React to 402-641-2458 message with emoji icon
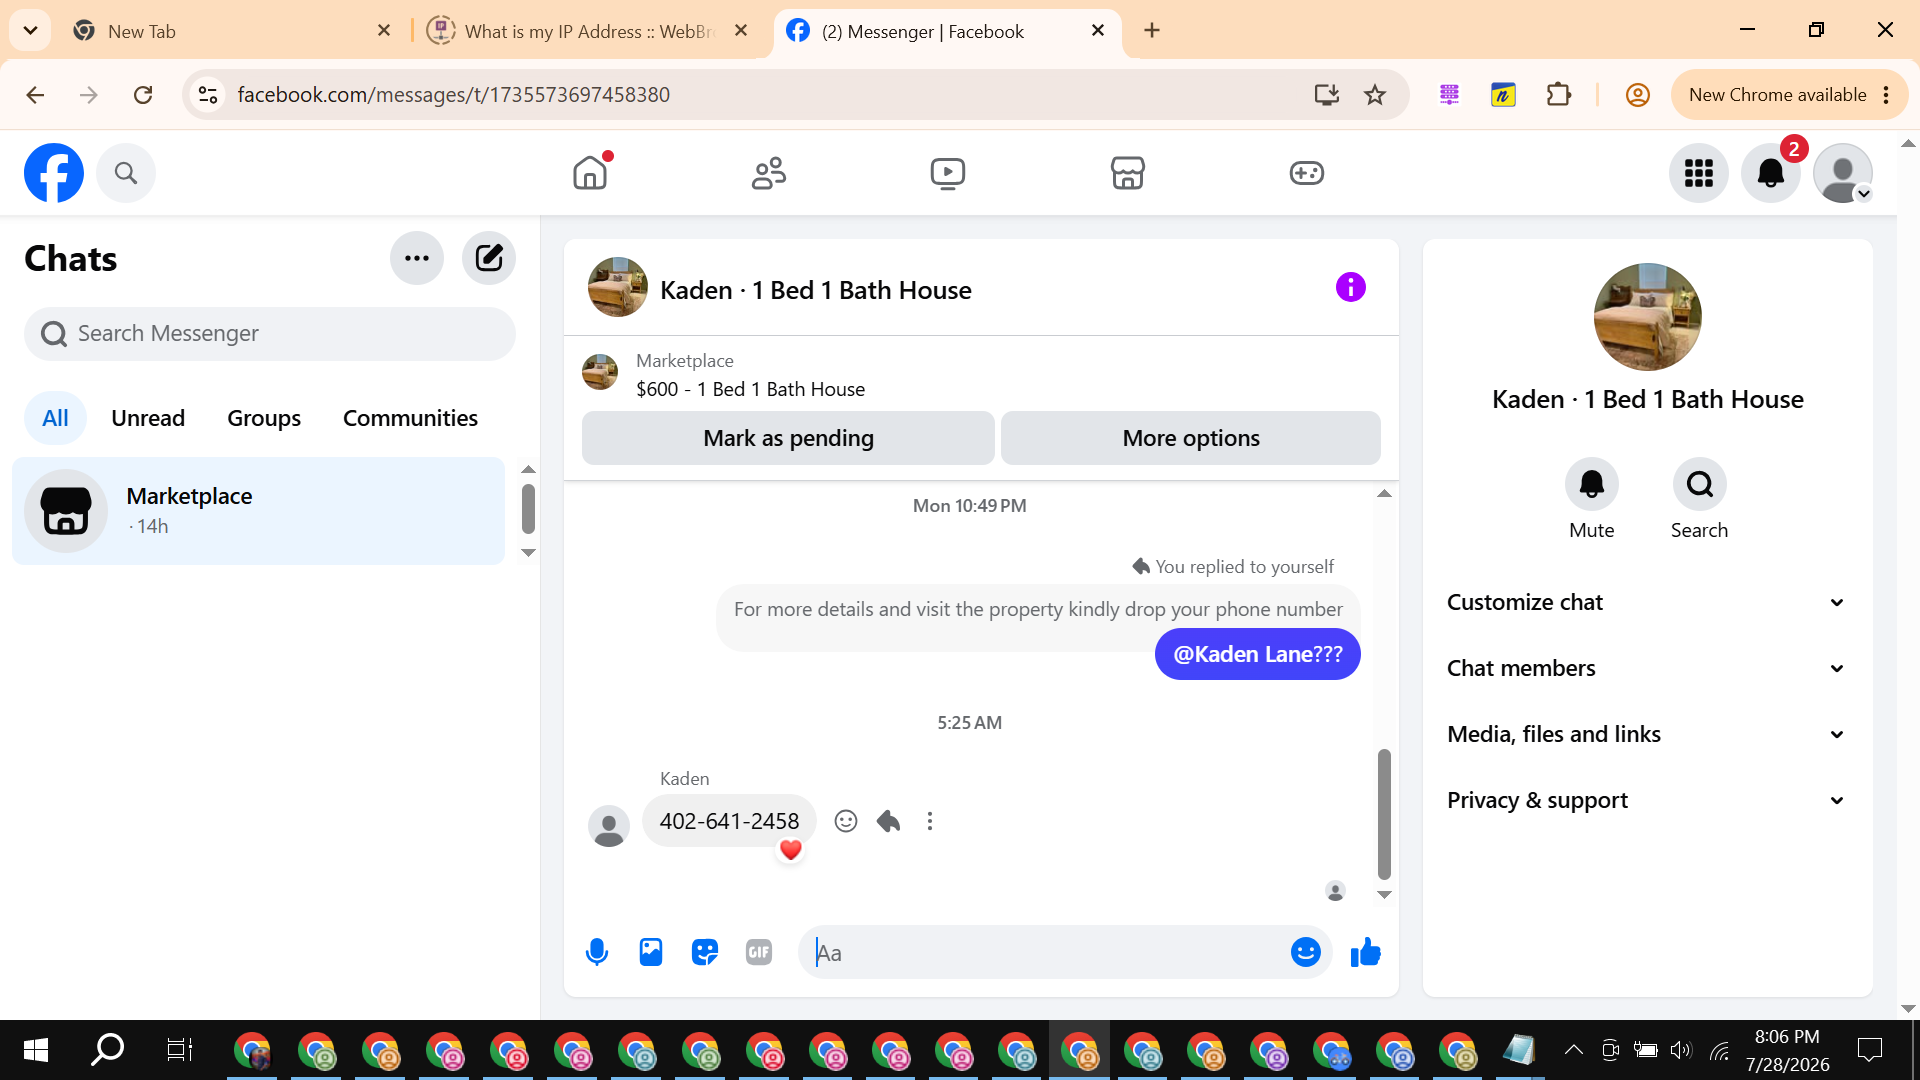Viewport: 1920px width, 1080px height. 846,821
